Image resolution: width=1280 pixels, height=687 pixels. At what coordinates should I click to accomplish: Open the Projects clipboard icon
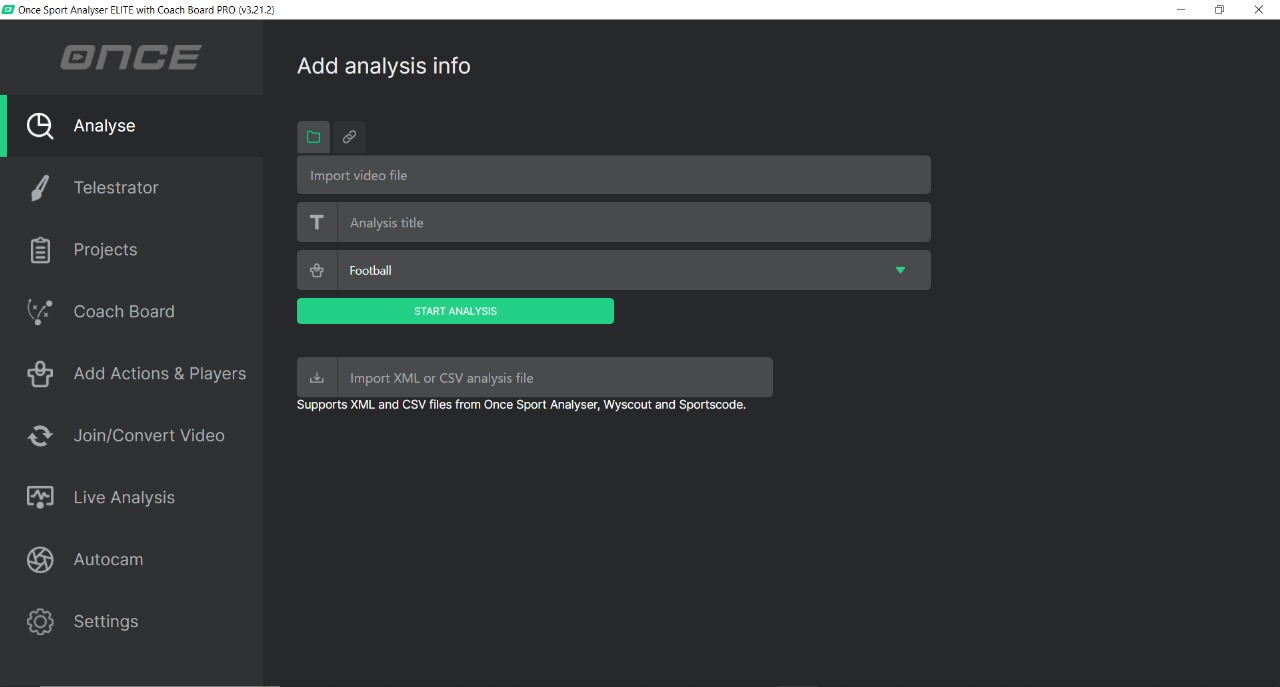click(x=40, y=250)
